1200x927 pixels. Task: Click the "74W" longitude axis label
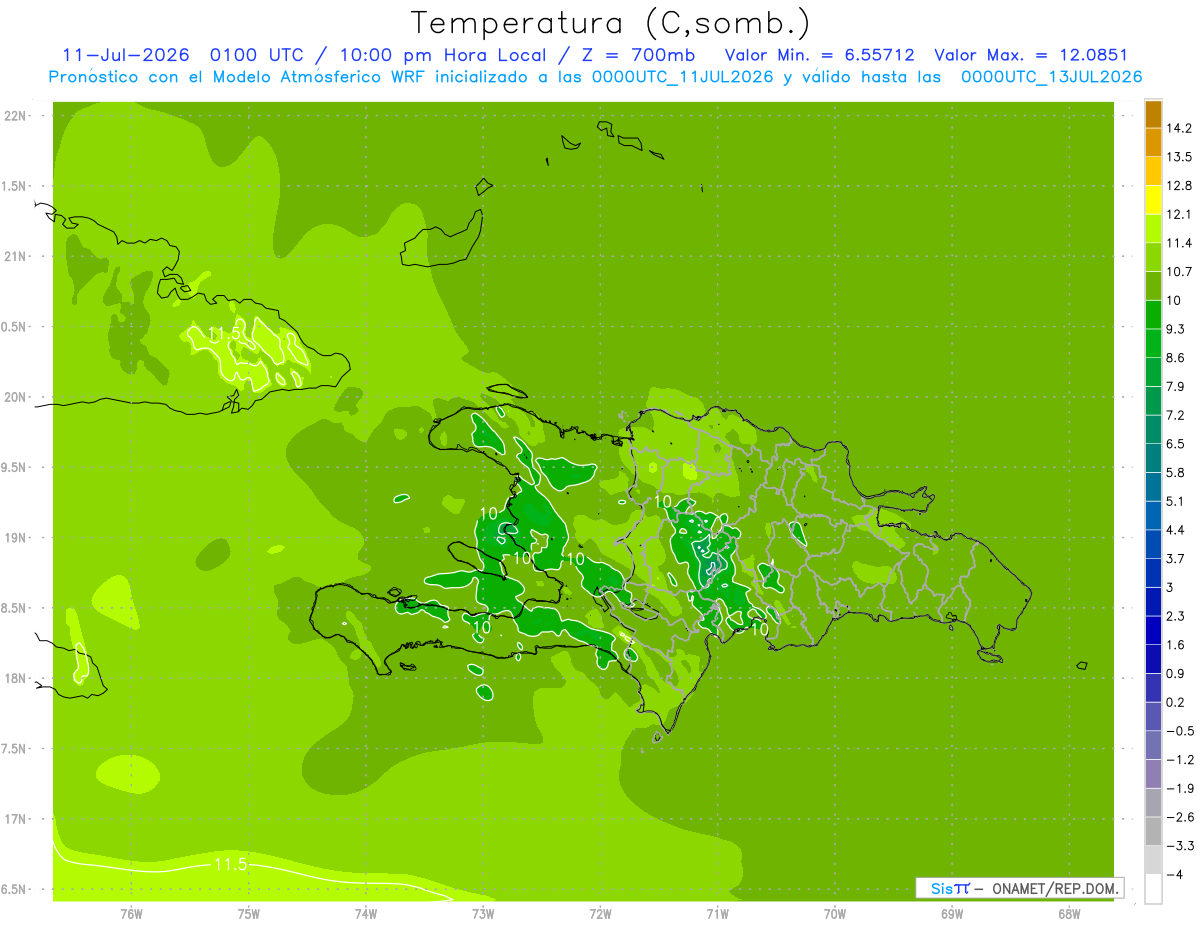pyautogui.click(x=366, y=914)
